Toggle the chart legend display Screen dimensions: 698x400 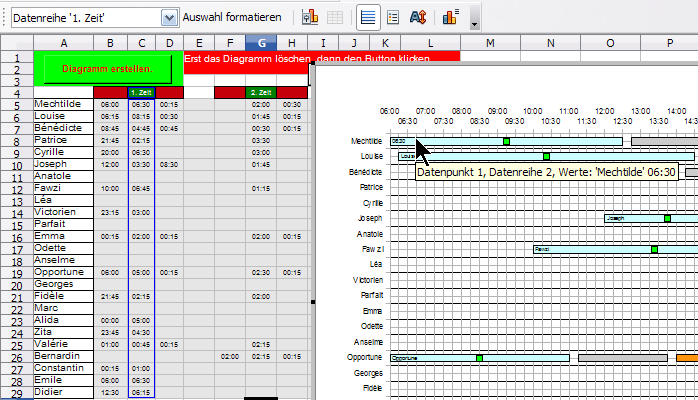pos(393,18)
